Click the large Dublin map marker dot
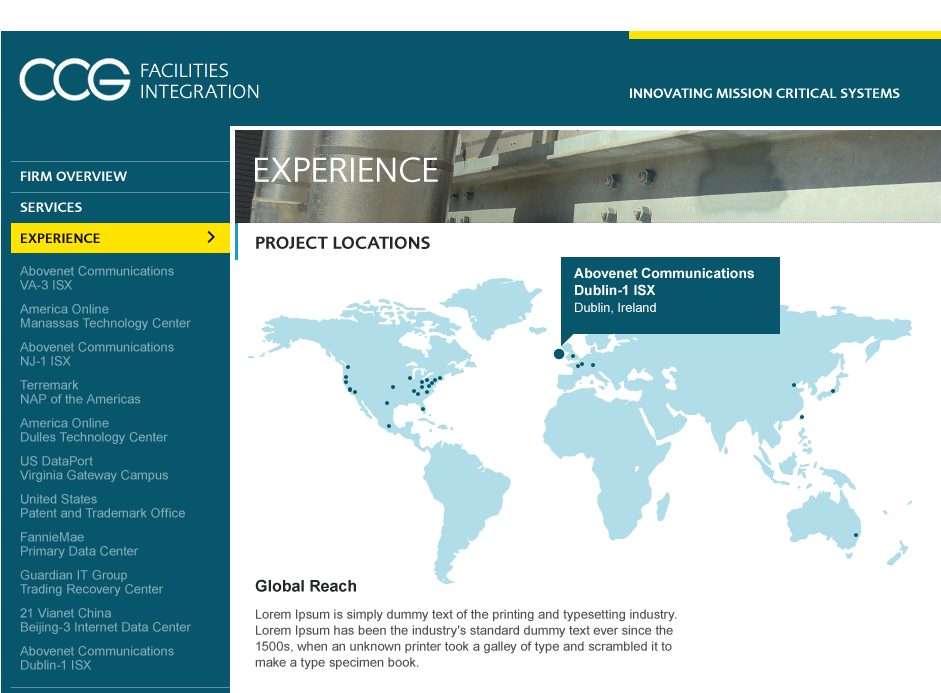The image size is (941, 693). pos(559,354)
